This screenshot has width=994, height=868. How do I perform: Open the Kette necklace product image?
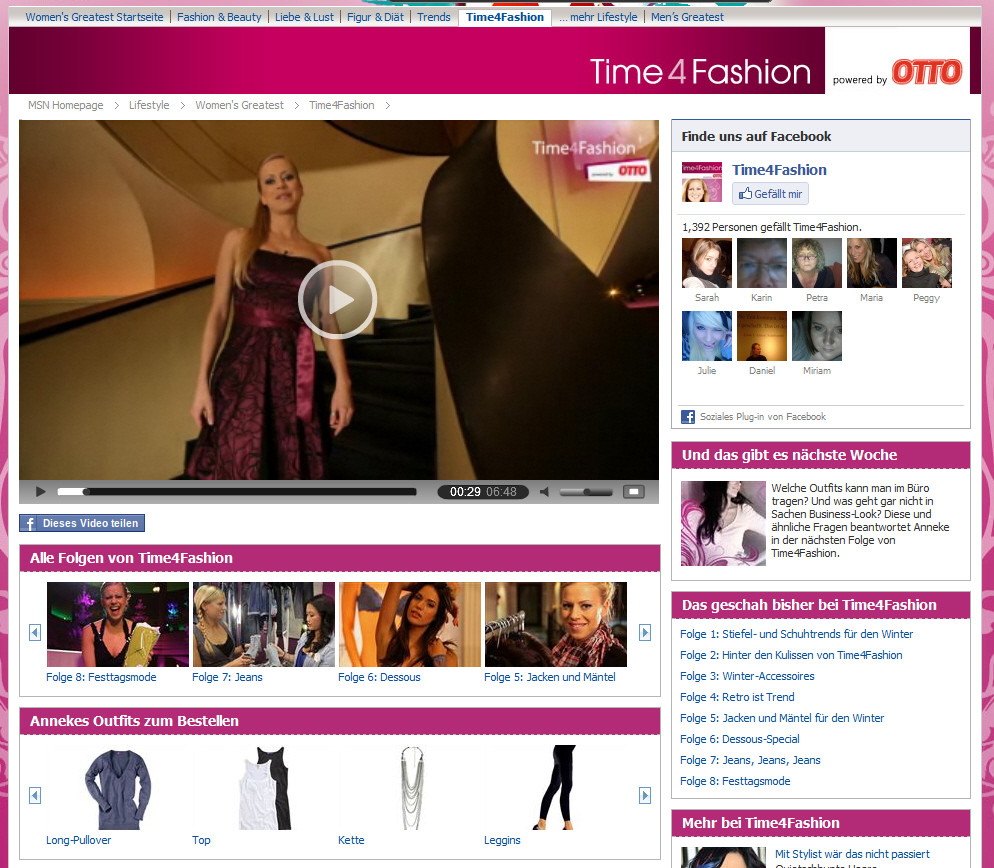pos(411,788)
